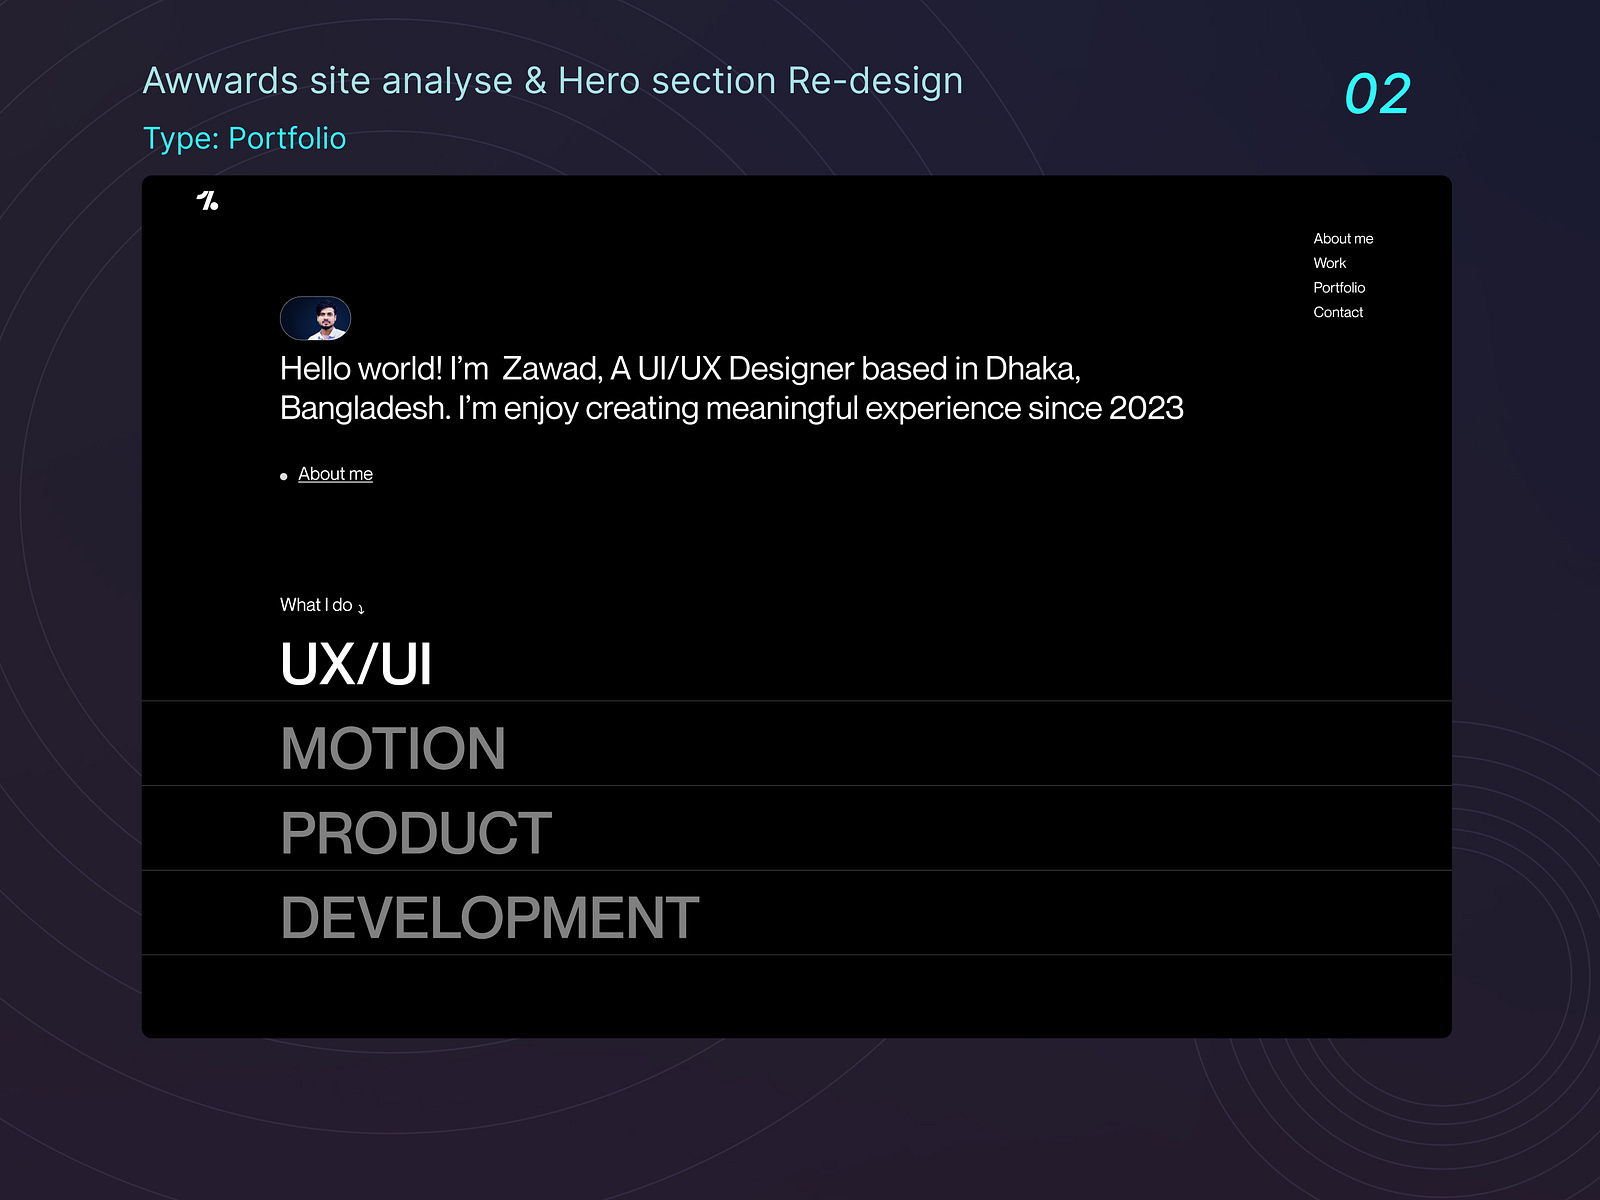Follow the underlined About me link

(x=335, y=474)
